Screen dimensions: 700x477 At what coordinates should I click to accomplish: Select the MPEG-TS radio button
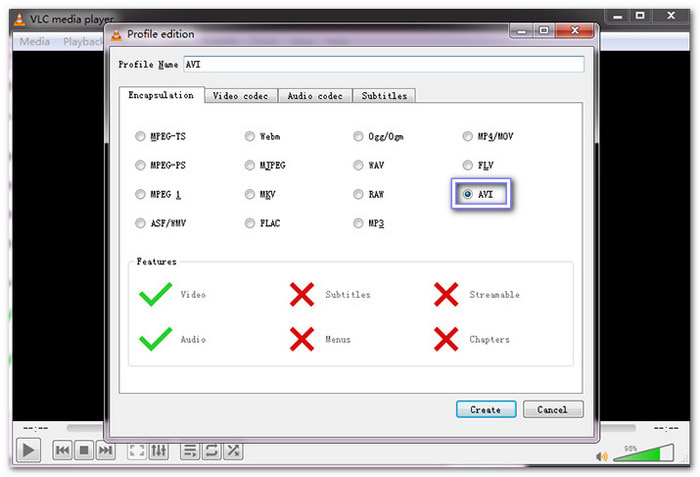(x=140, y=137)
